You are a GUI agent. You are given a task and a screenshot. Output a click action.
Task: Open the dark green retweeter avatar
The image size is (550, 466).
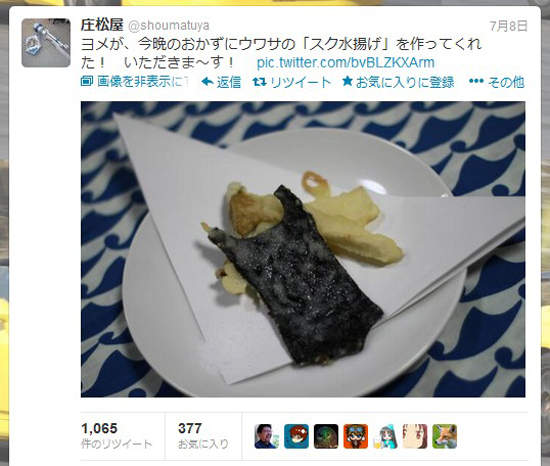326,436
